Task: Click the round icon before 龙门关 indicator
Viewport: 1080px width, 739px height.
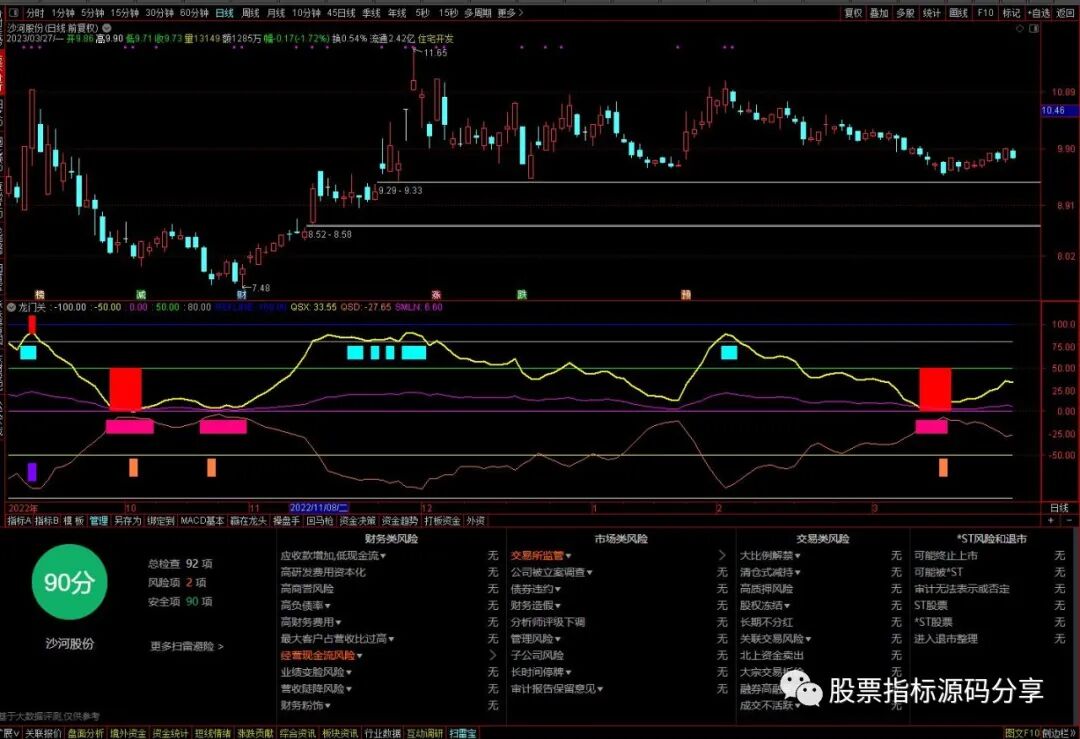Action: (12, 307)
